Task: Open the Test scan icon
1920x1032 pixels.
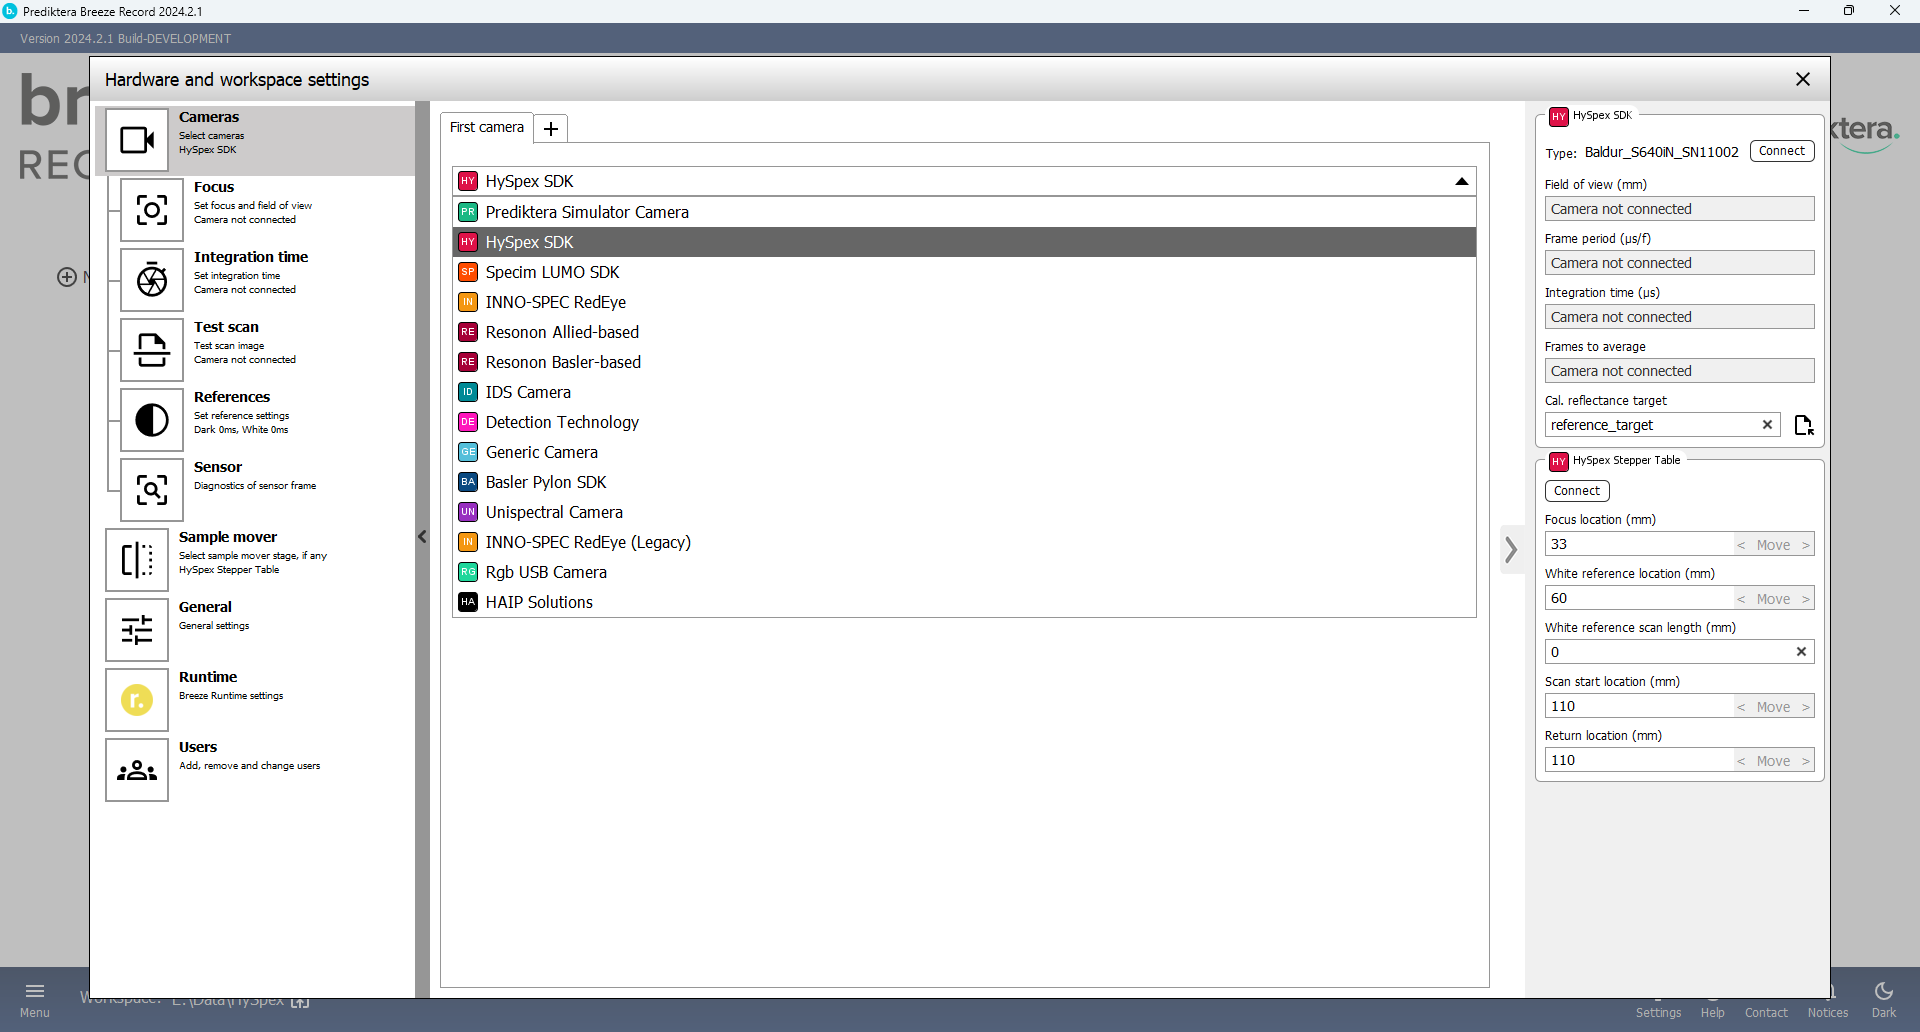Action: (x=152, y=350)
